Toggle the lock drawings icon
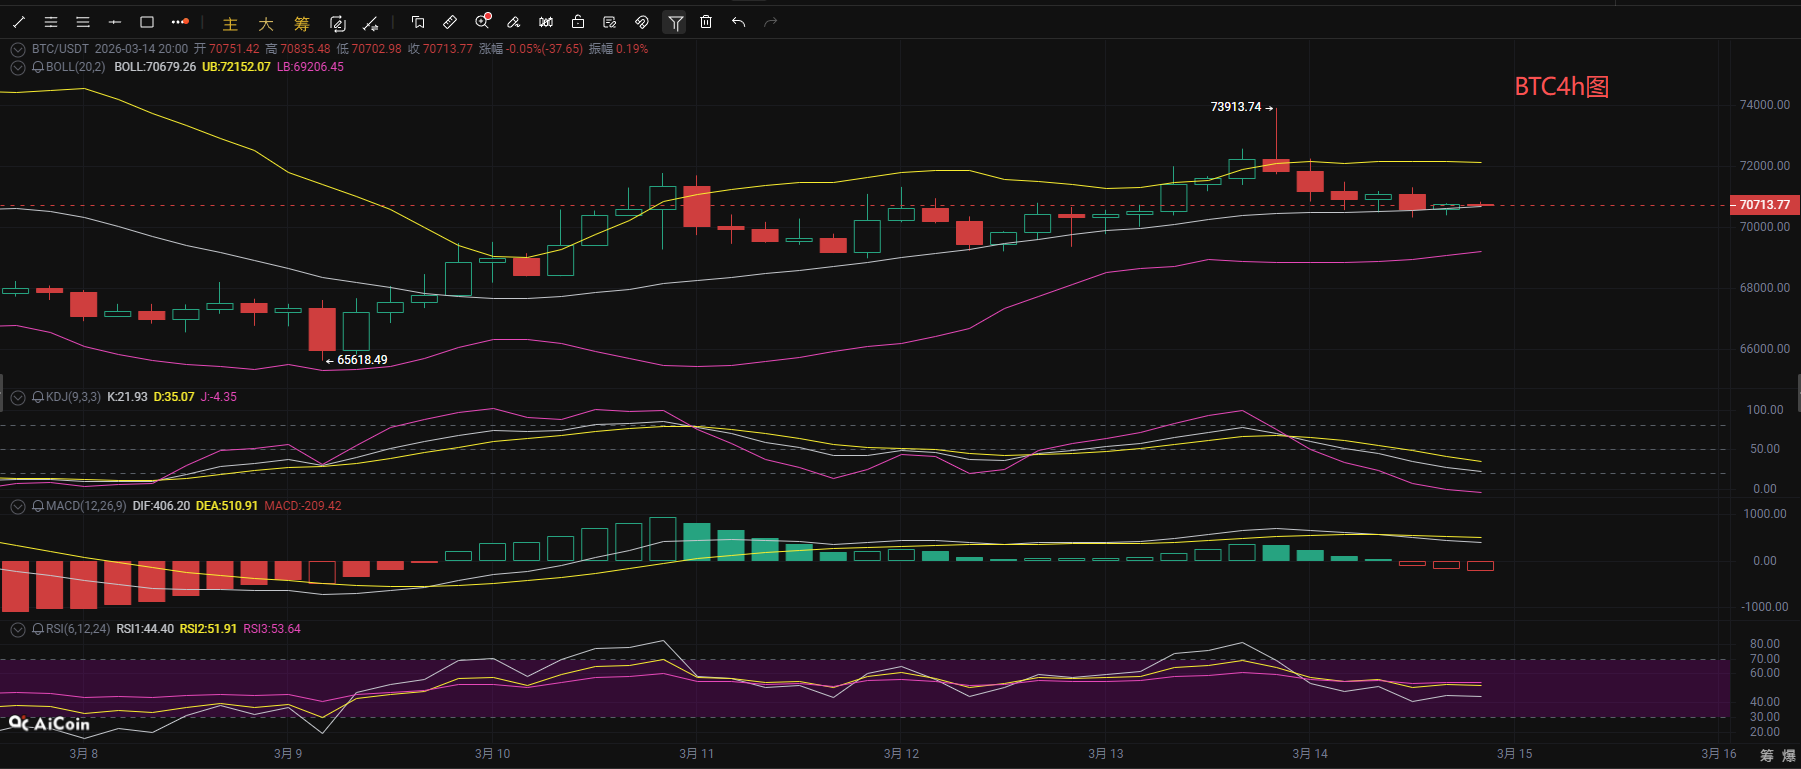 [x=578, y=22]
